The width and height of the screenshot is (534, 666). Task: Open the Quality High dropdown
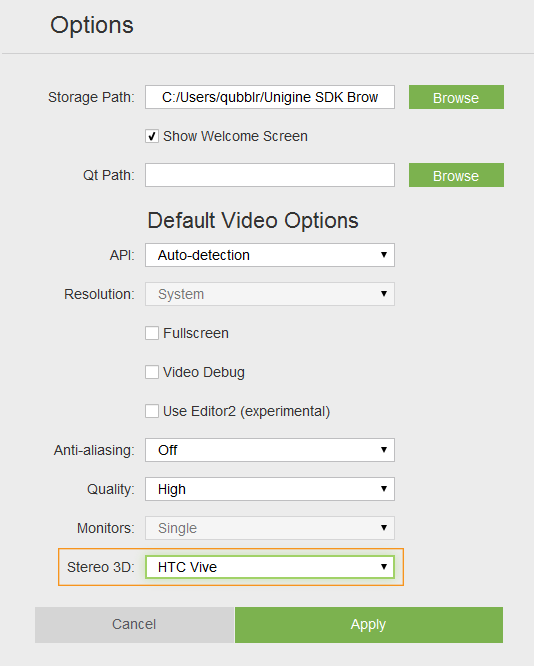pyautogui.click(x=270, y=489)
